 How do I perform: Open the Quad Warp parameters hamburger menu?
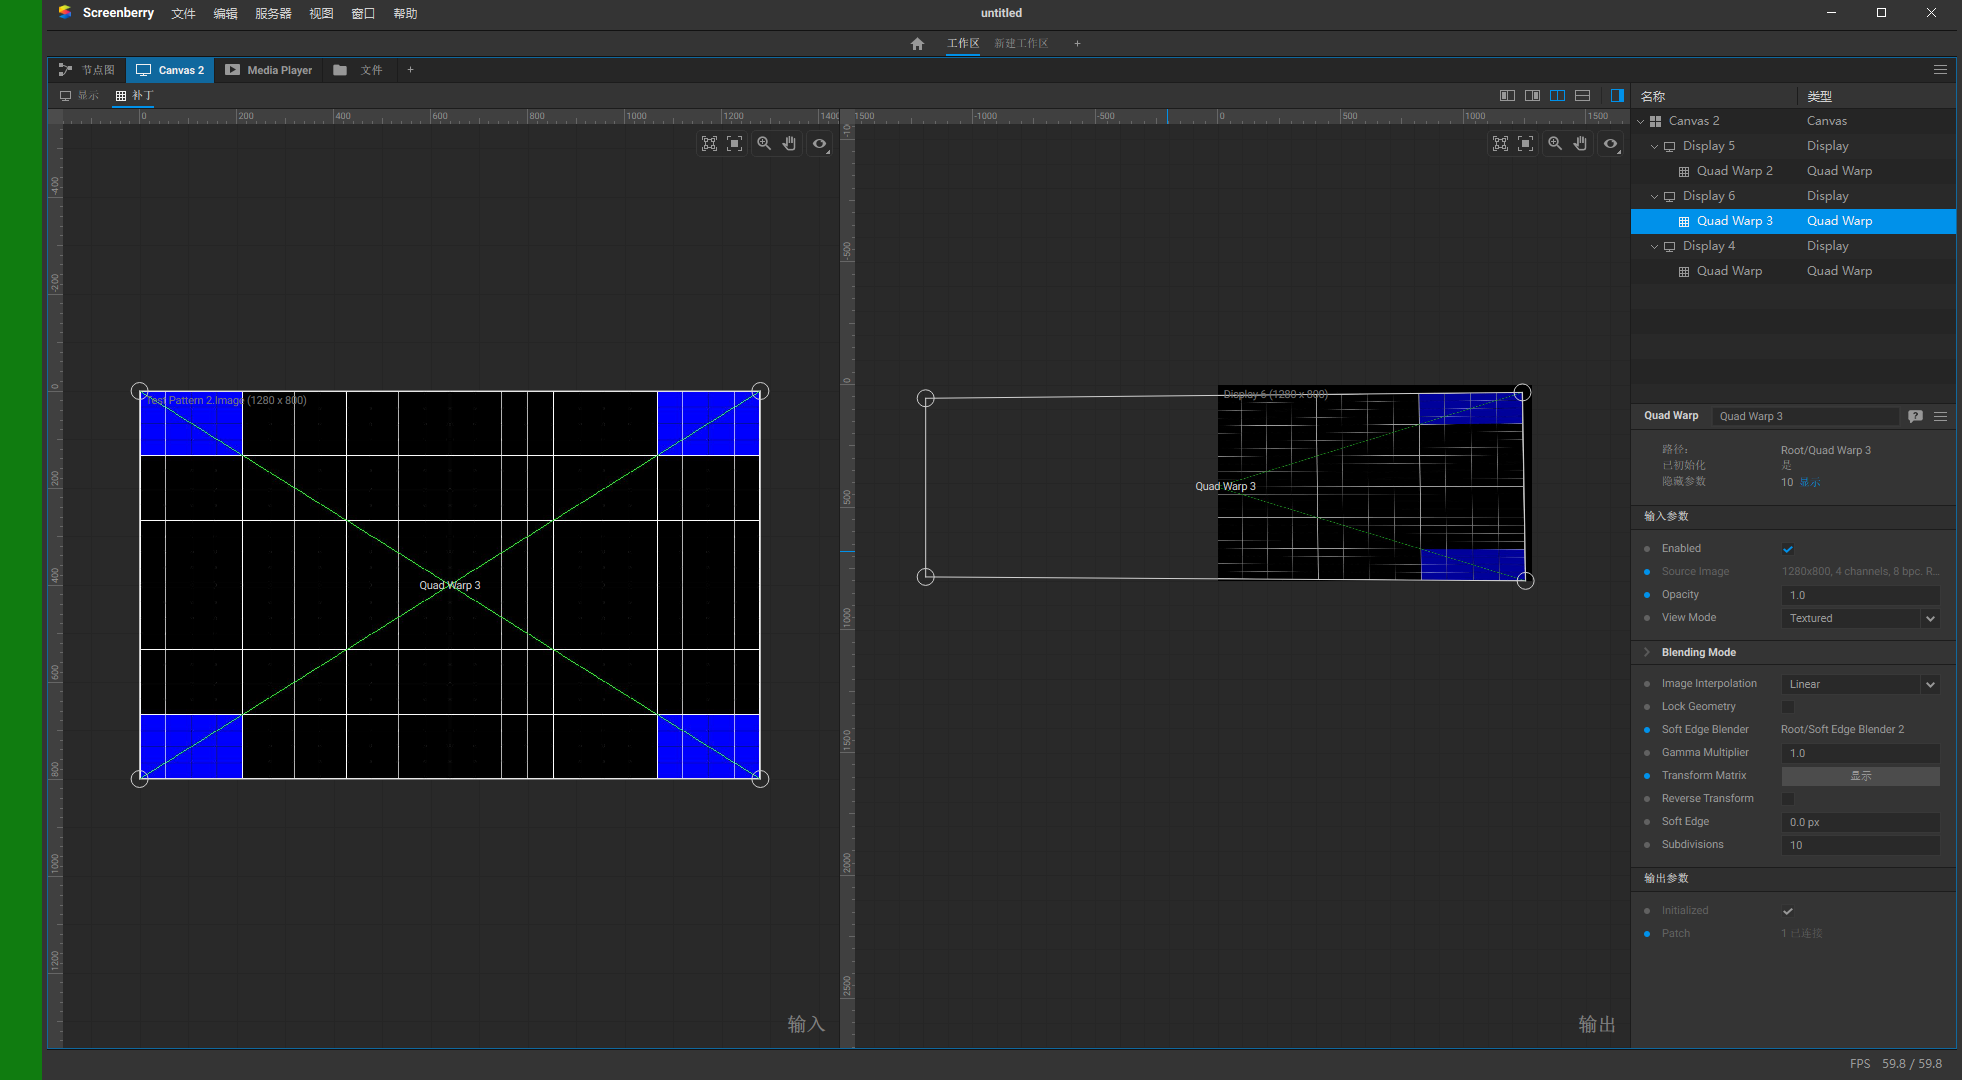[x=1940, y=416]
